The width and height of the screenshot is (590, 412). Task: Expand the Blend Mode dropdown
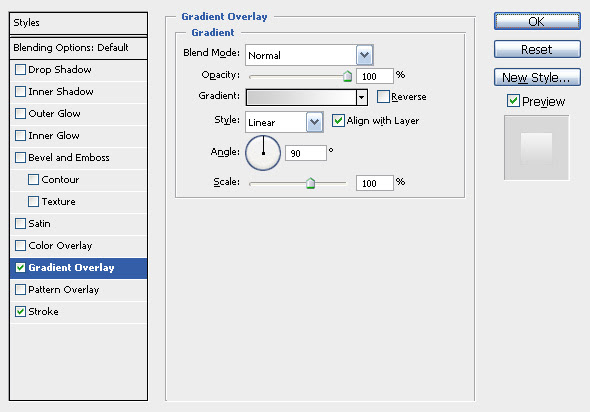[x=364, y=55]
